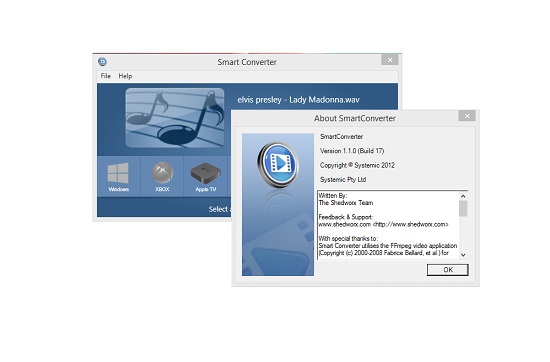Click the music note file thumbnail
550x362 pixels.
point(175,118)
